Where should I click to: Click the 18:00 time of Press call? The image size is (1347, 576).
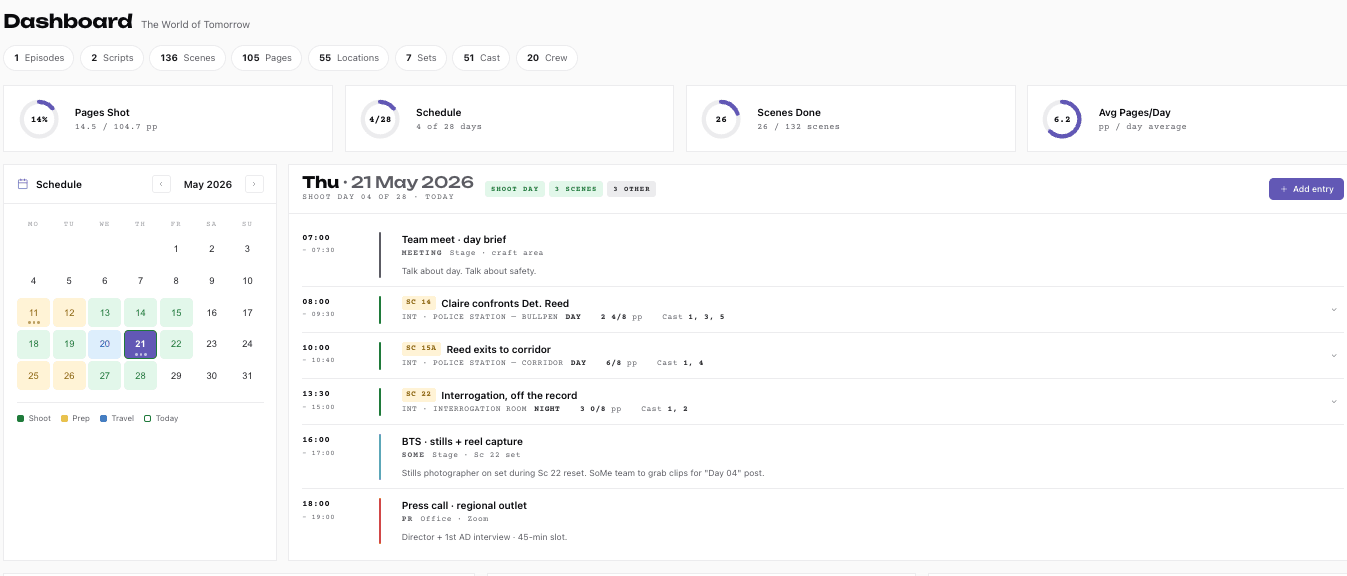pos(316,504)
